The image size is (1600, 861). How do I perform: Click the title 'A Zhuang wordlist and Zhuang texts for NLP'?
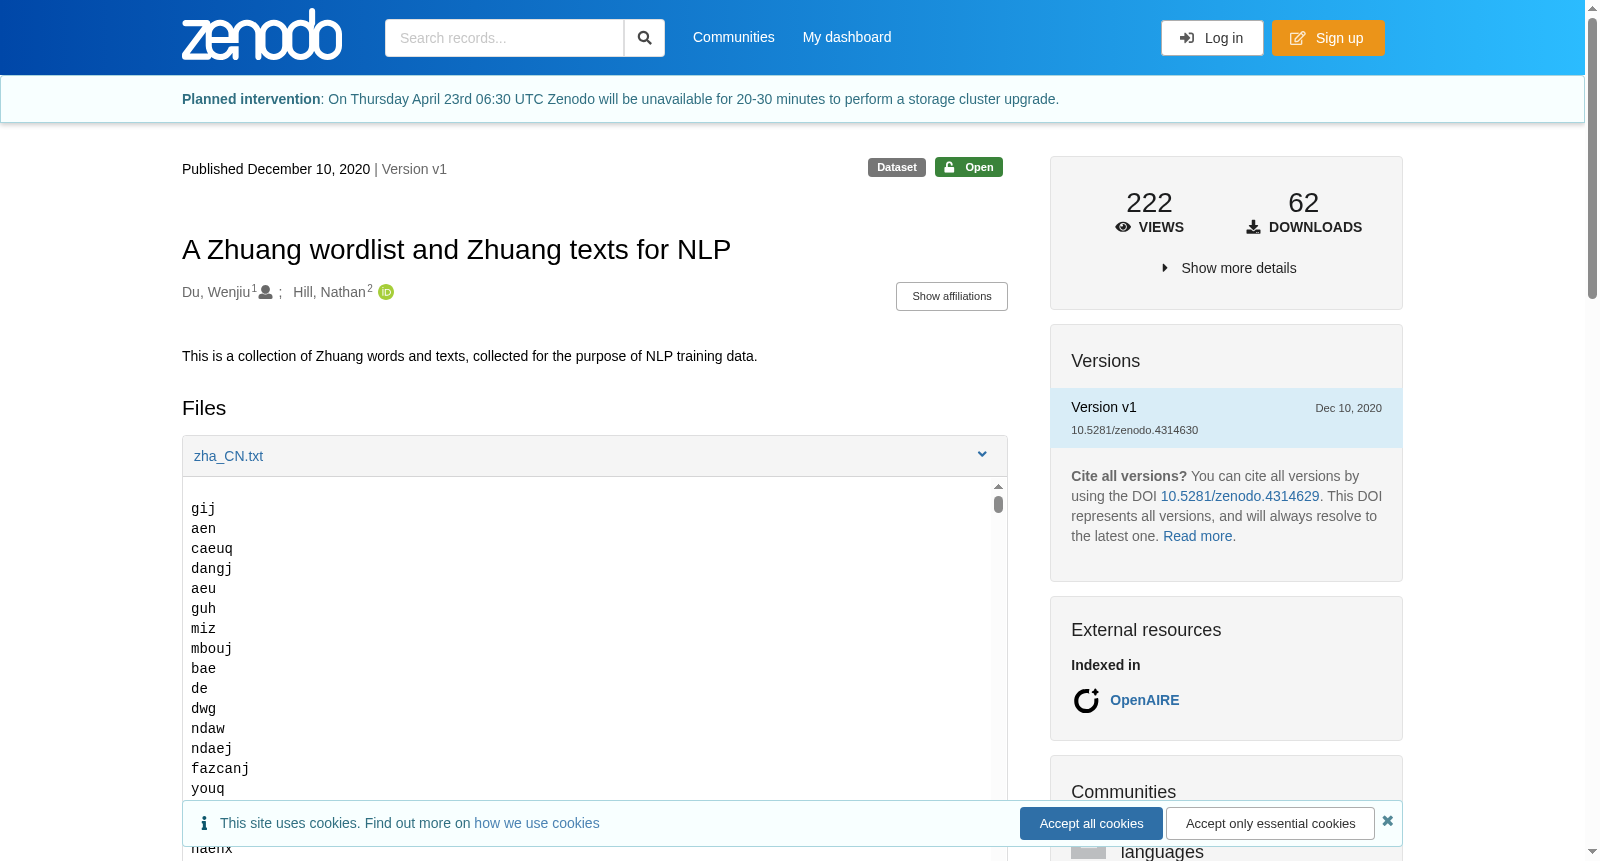coord(456,249)
